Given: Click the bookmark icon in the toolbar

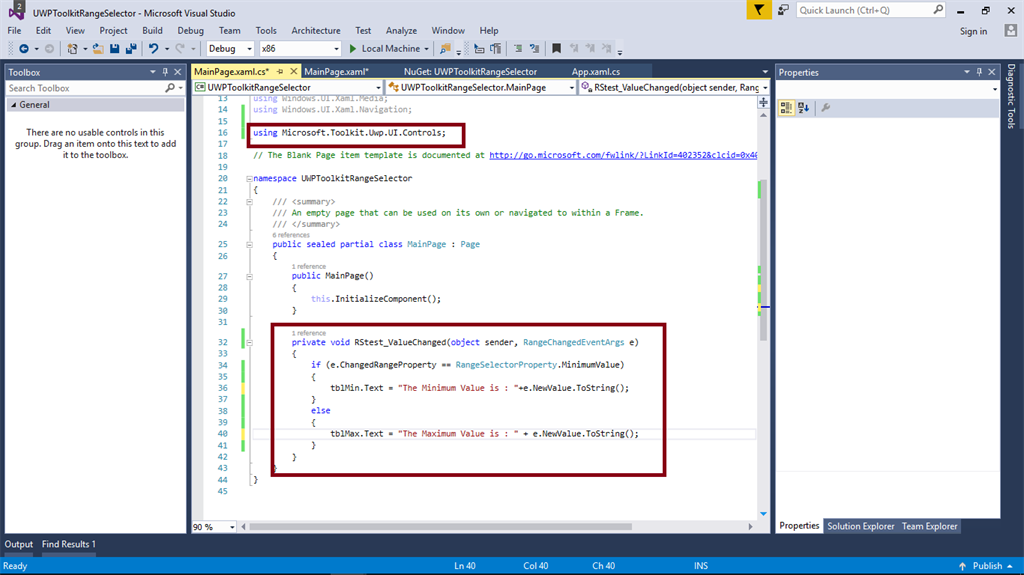Looking at the screenshot, I should pos(557,49).
